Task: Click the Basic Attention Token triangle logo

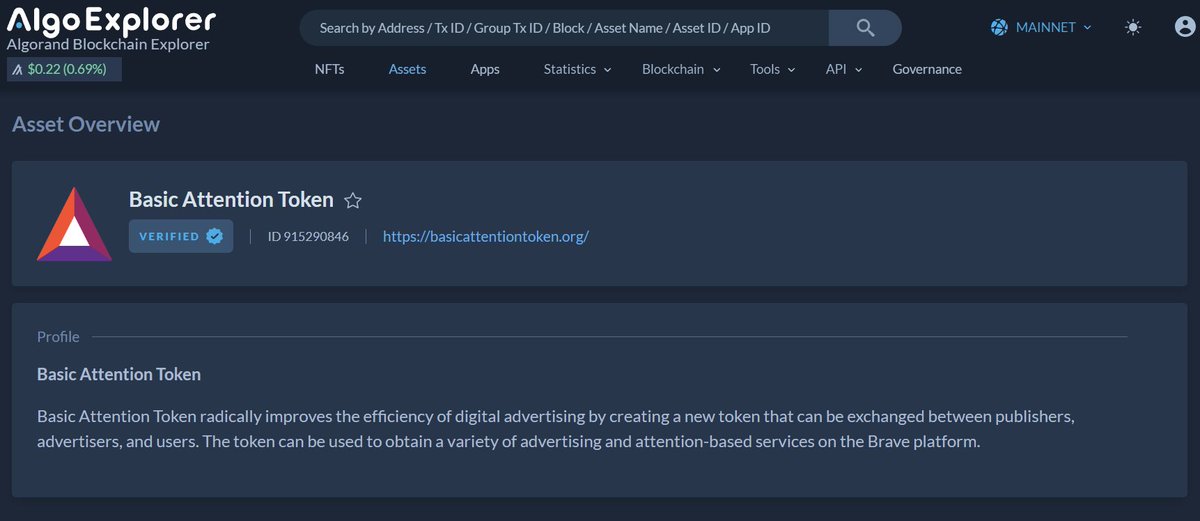Action: tap(75, 225)
